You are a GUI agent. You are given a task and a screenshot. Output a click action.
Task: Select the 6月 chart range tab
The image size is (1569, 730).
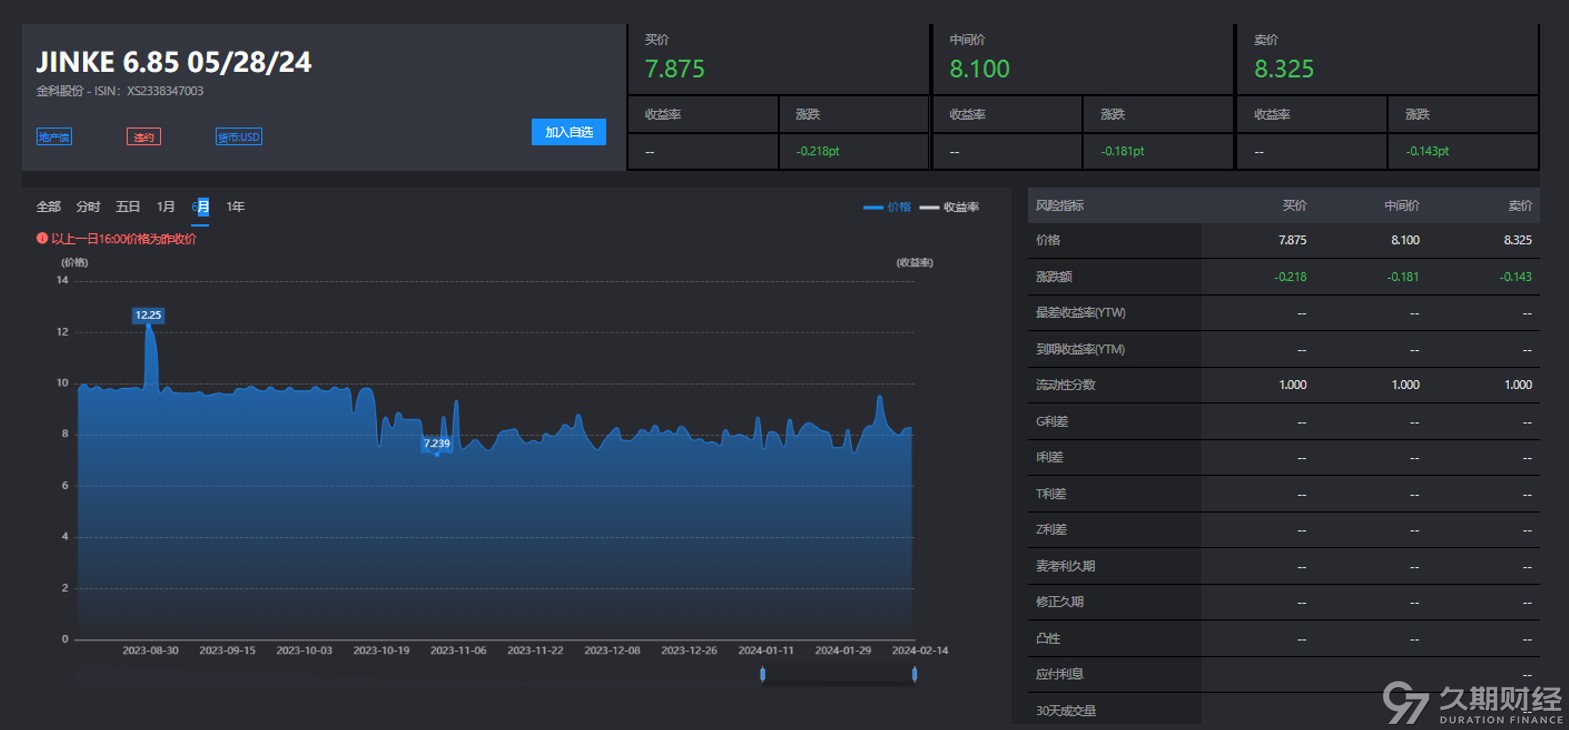200,207
